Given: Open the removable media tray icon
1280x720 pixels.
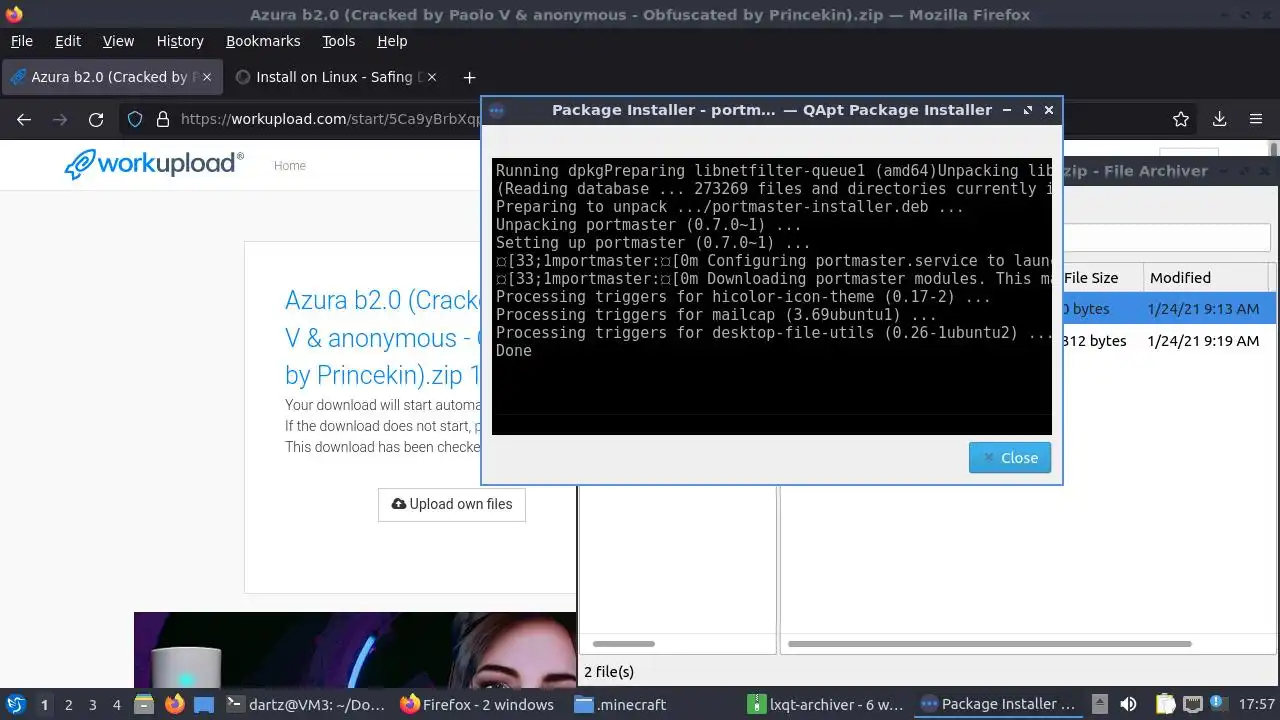Looking at the screenshot, I should tap(1099, 704).
